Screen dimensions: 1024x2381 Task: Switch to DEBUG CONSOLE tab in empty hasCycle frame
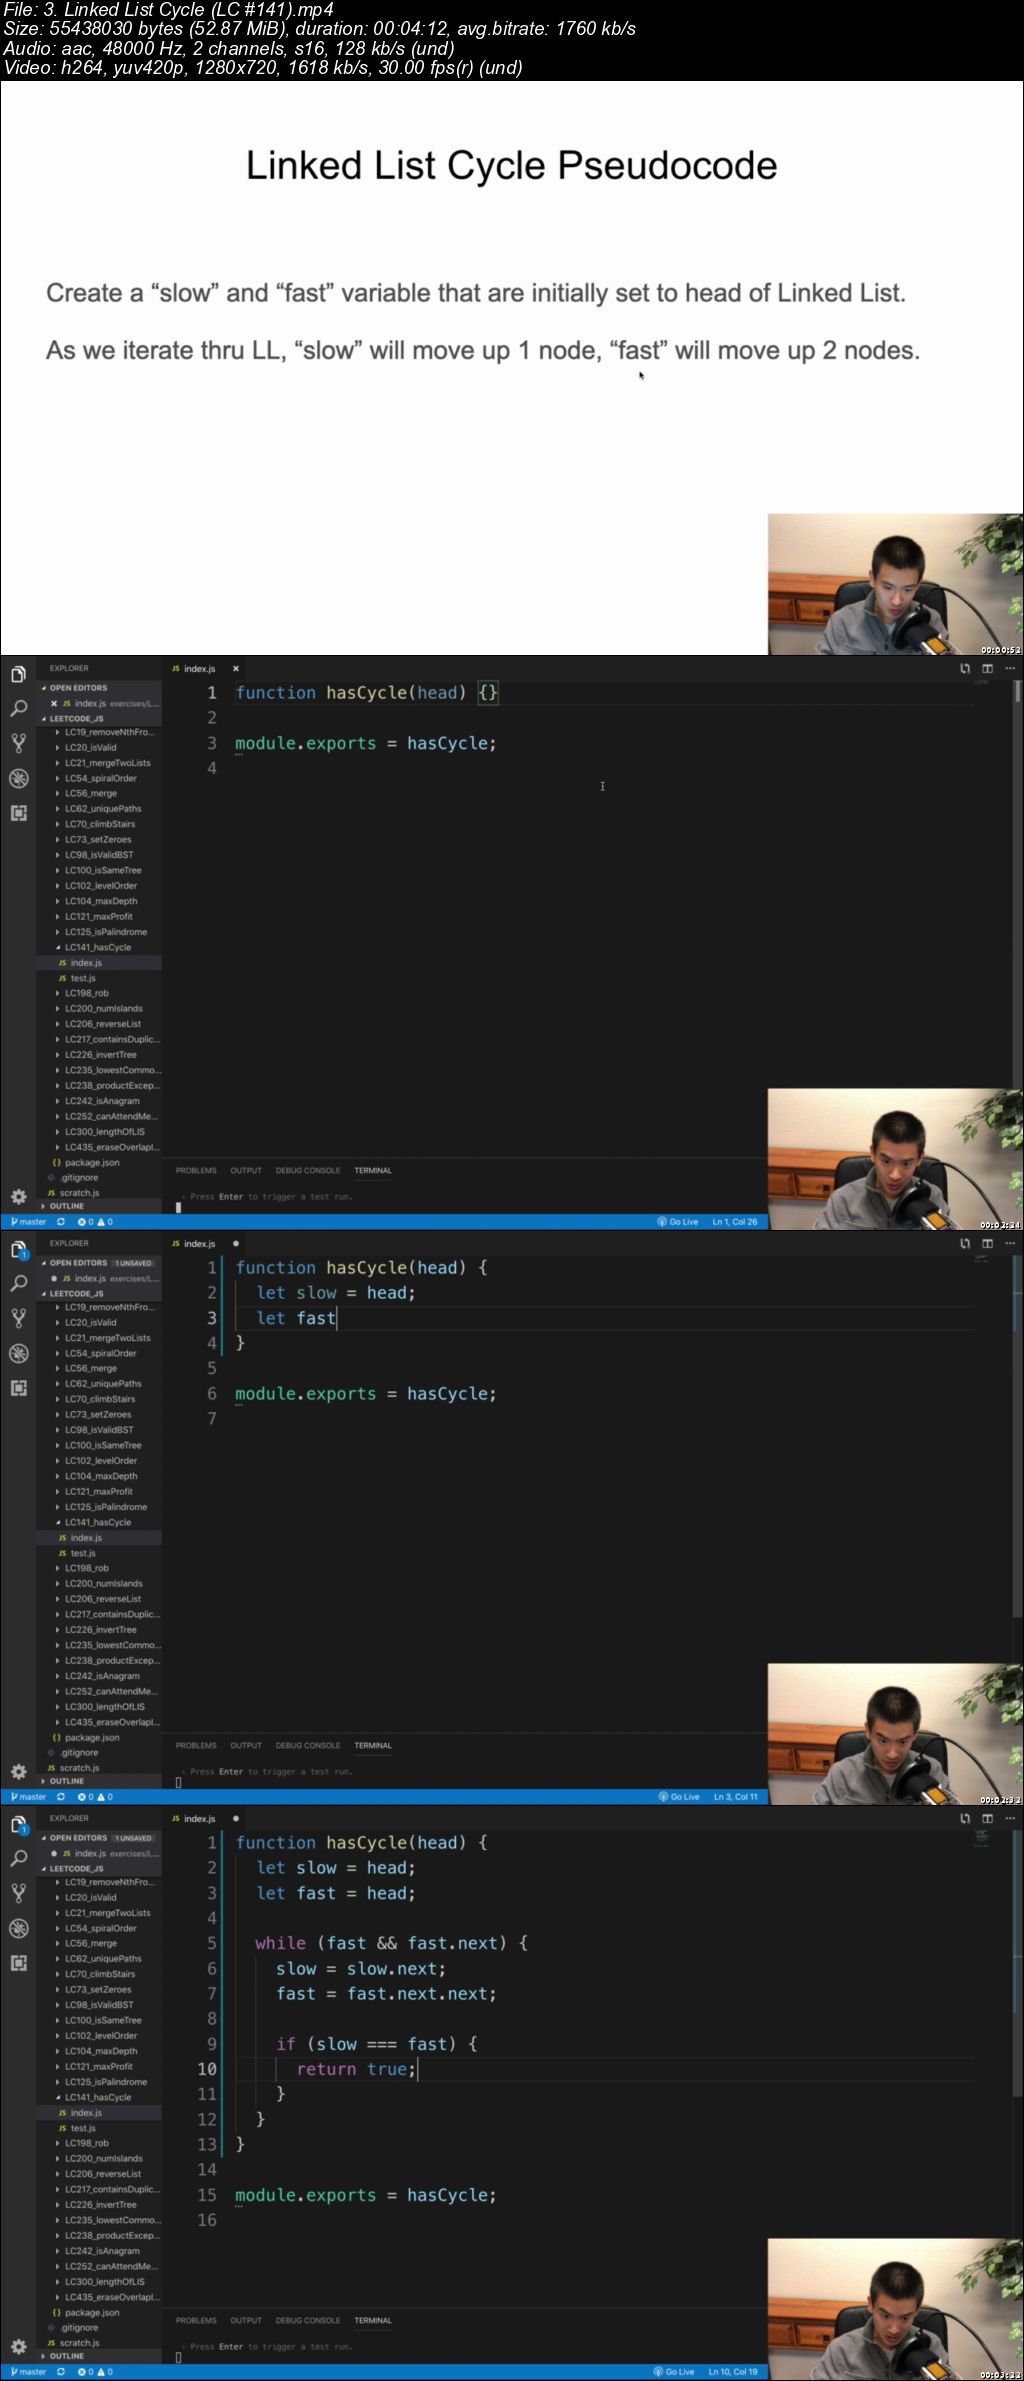[308, 1170]
